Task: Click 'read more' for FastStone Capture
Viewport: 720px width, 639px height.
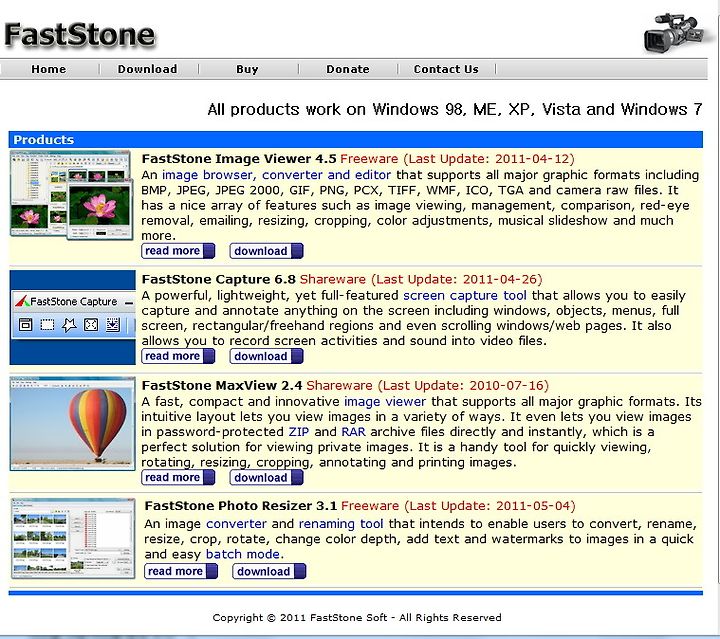Action: coord(178,356)
